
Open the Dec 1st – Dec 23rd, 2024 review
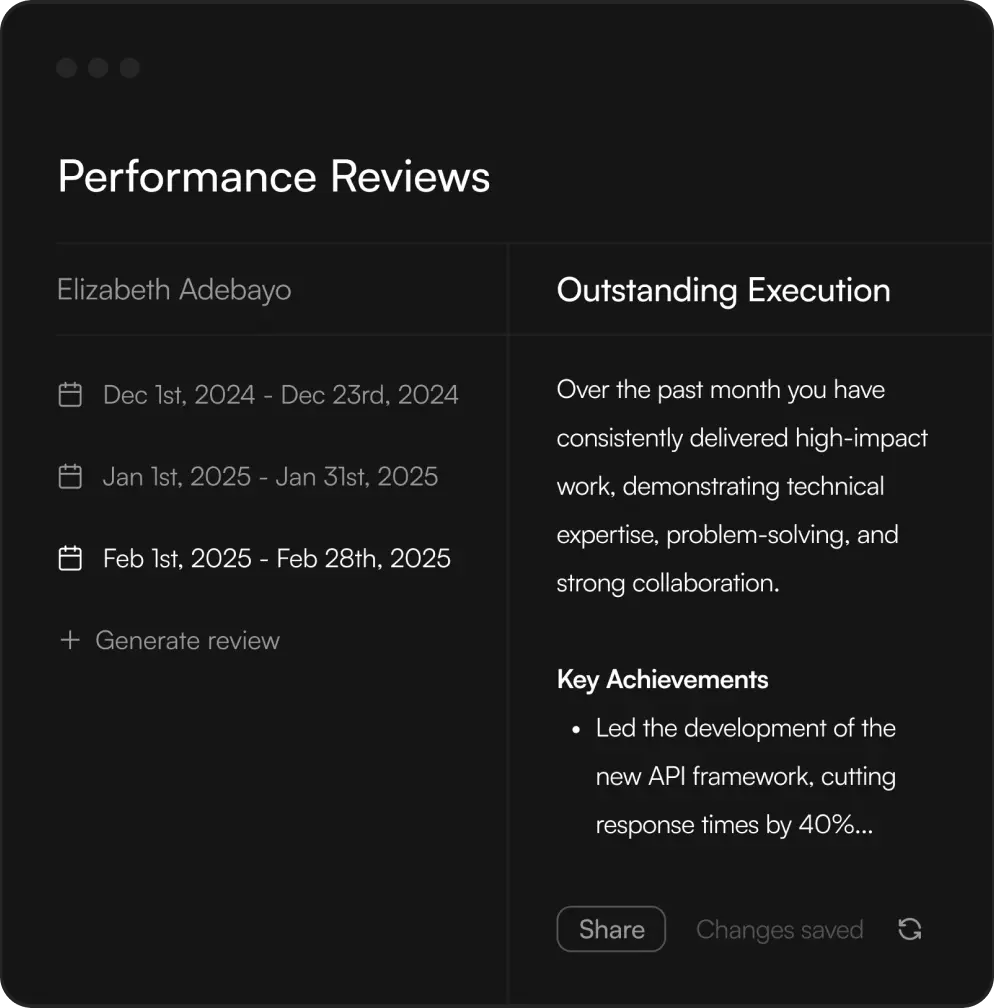pyautogui.click(x=280, y=395)
